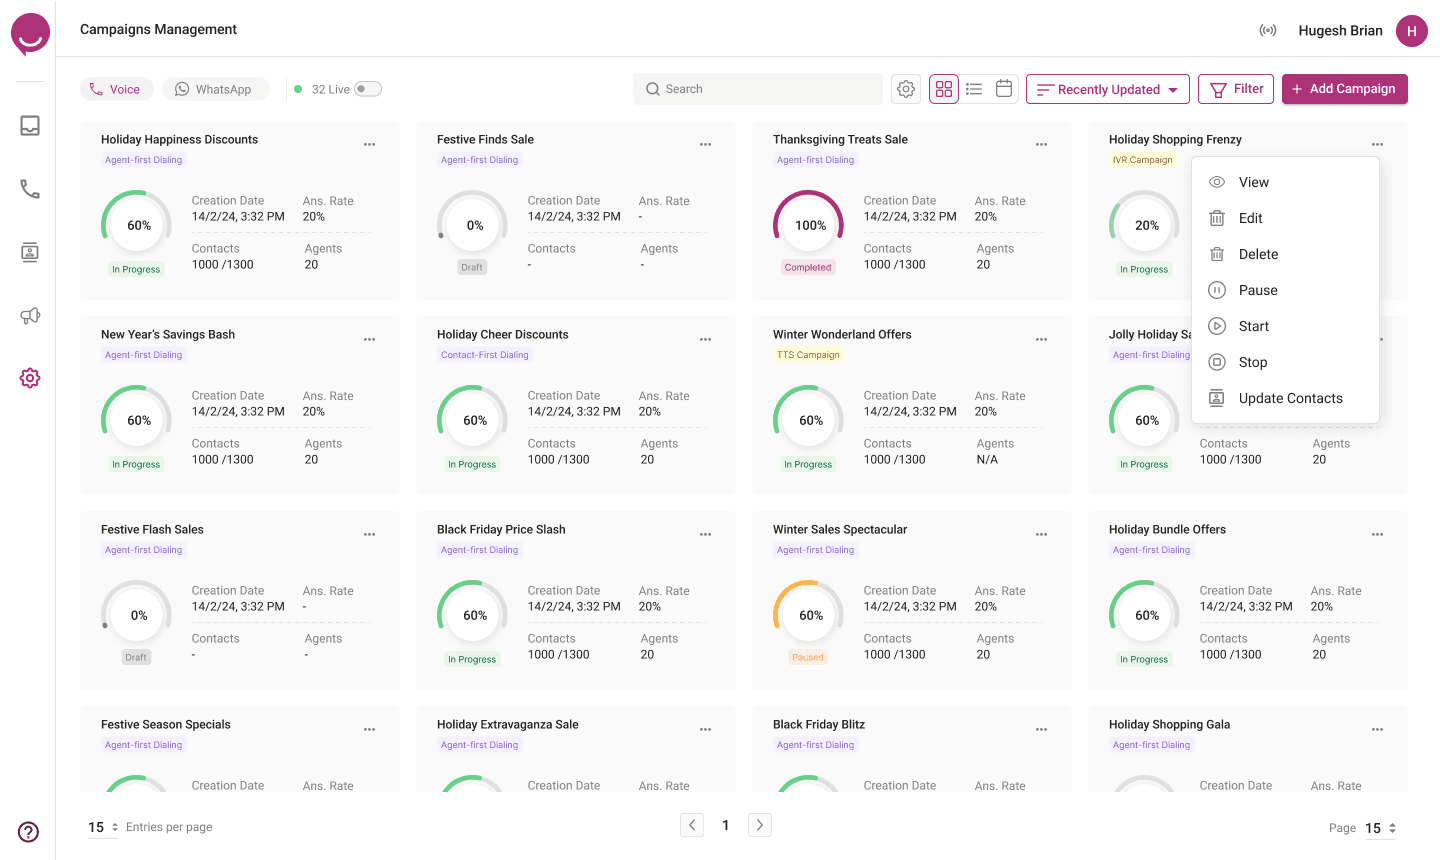Click the 100% progress ring on Thanksgiving card
1440x860 pixels.
[810, 226]
